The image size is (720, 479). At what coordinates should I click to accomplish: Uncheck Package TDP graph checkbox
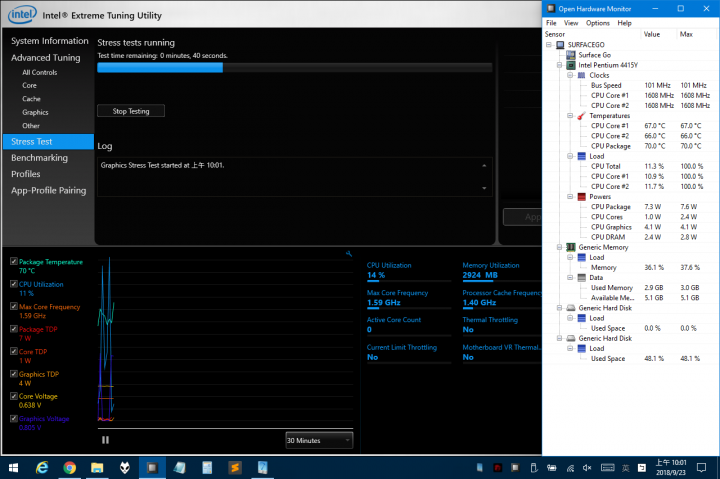tap(14, 329)
